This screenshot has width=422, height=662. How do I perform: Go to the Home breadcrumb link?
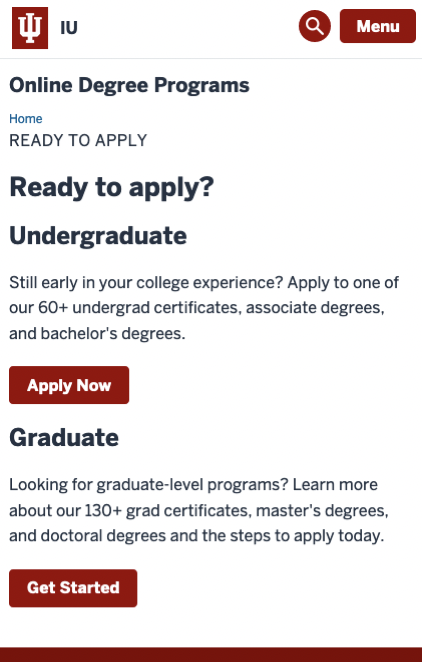coord(26,119)
